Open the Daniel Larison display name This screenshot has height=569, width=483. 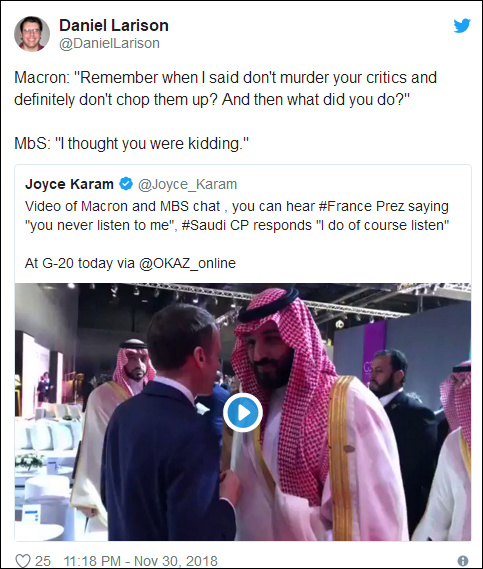(114, 25)
